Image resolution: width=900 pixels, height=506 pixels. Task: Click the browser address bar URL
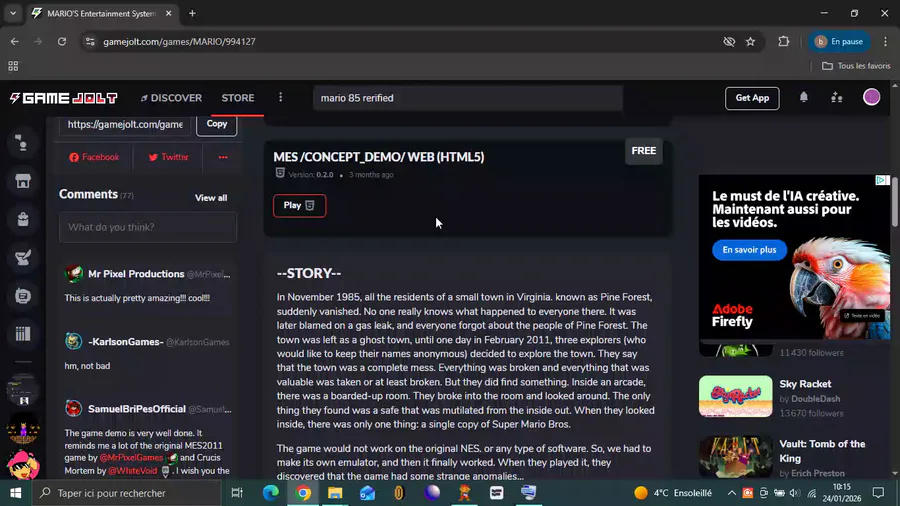tap(179, 41)
